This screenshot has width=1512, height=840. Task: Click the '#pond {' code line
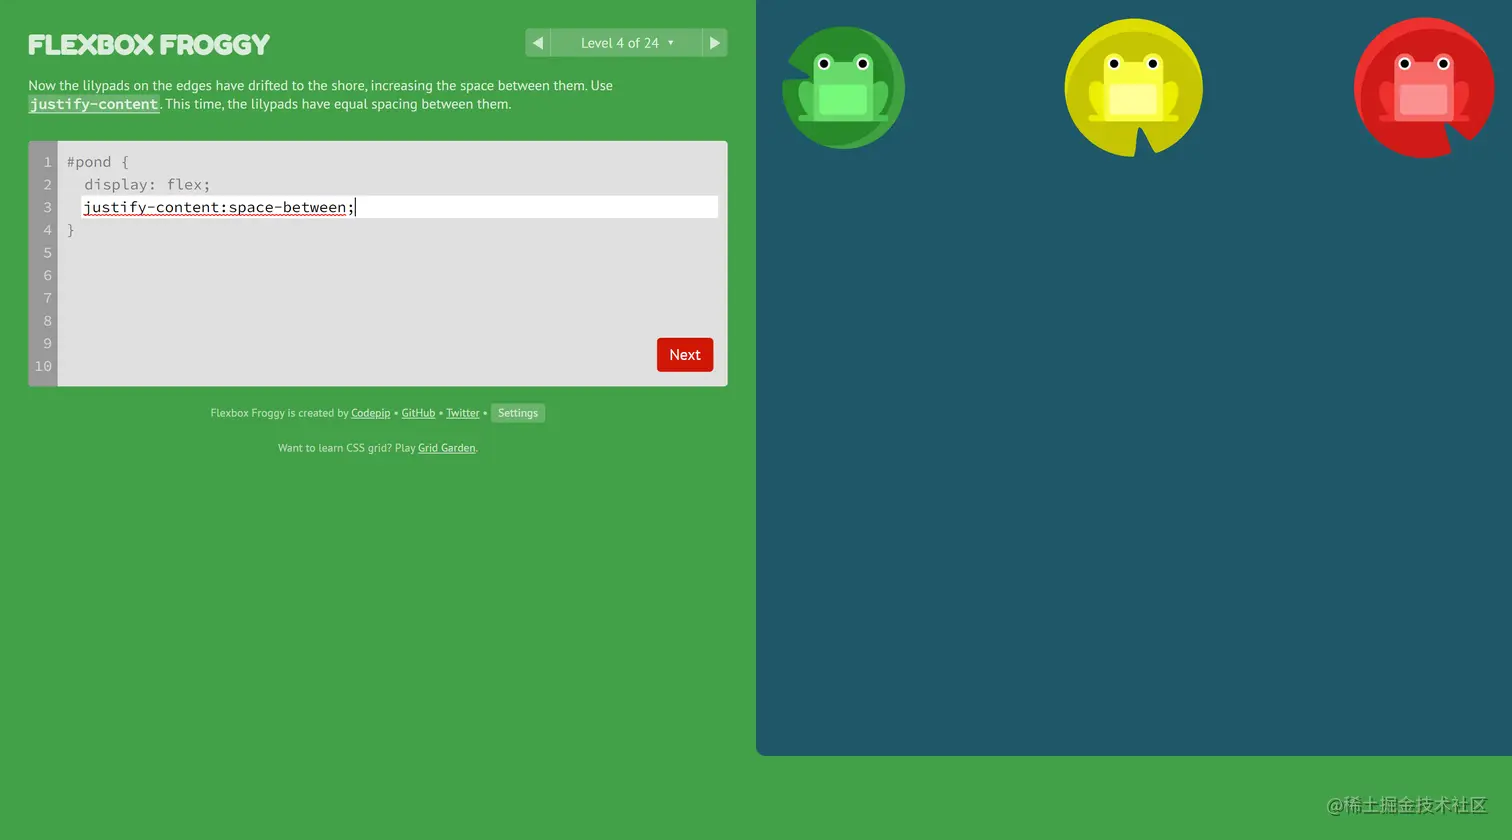(x=98, y=162)
